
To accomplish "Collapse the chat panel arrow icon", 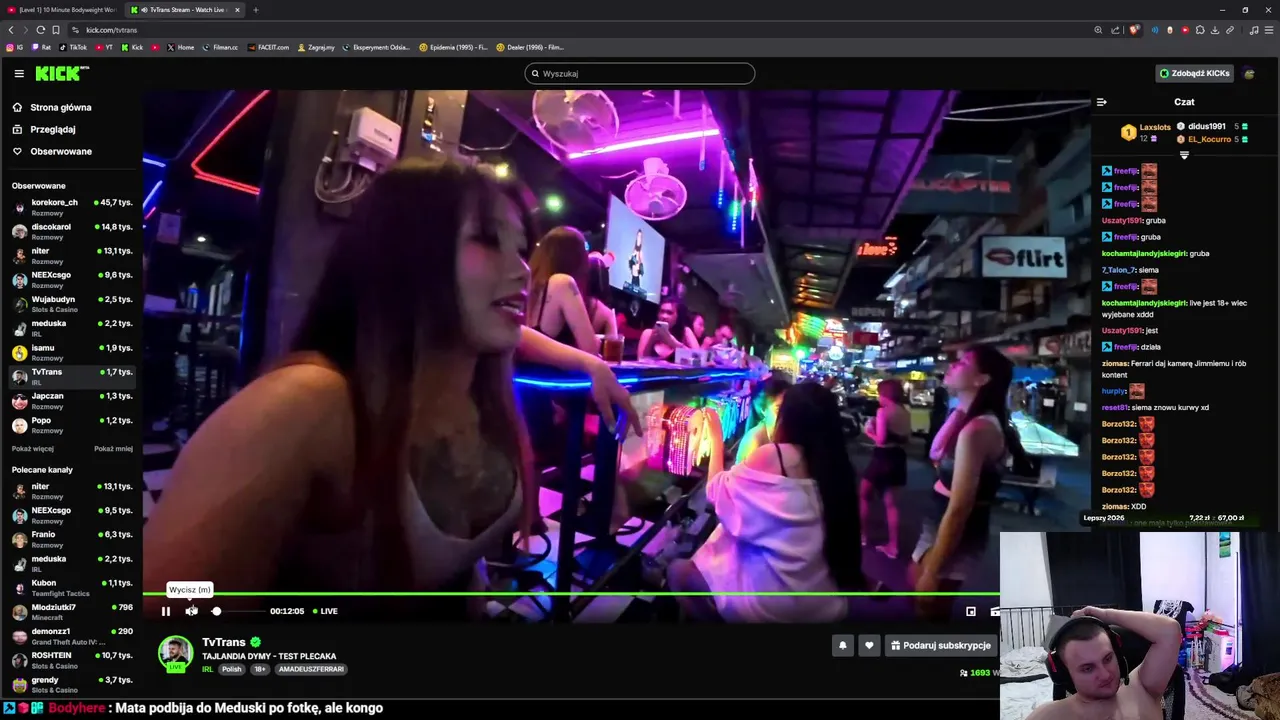I will point(1101,102).
